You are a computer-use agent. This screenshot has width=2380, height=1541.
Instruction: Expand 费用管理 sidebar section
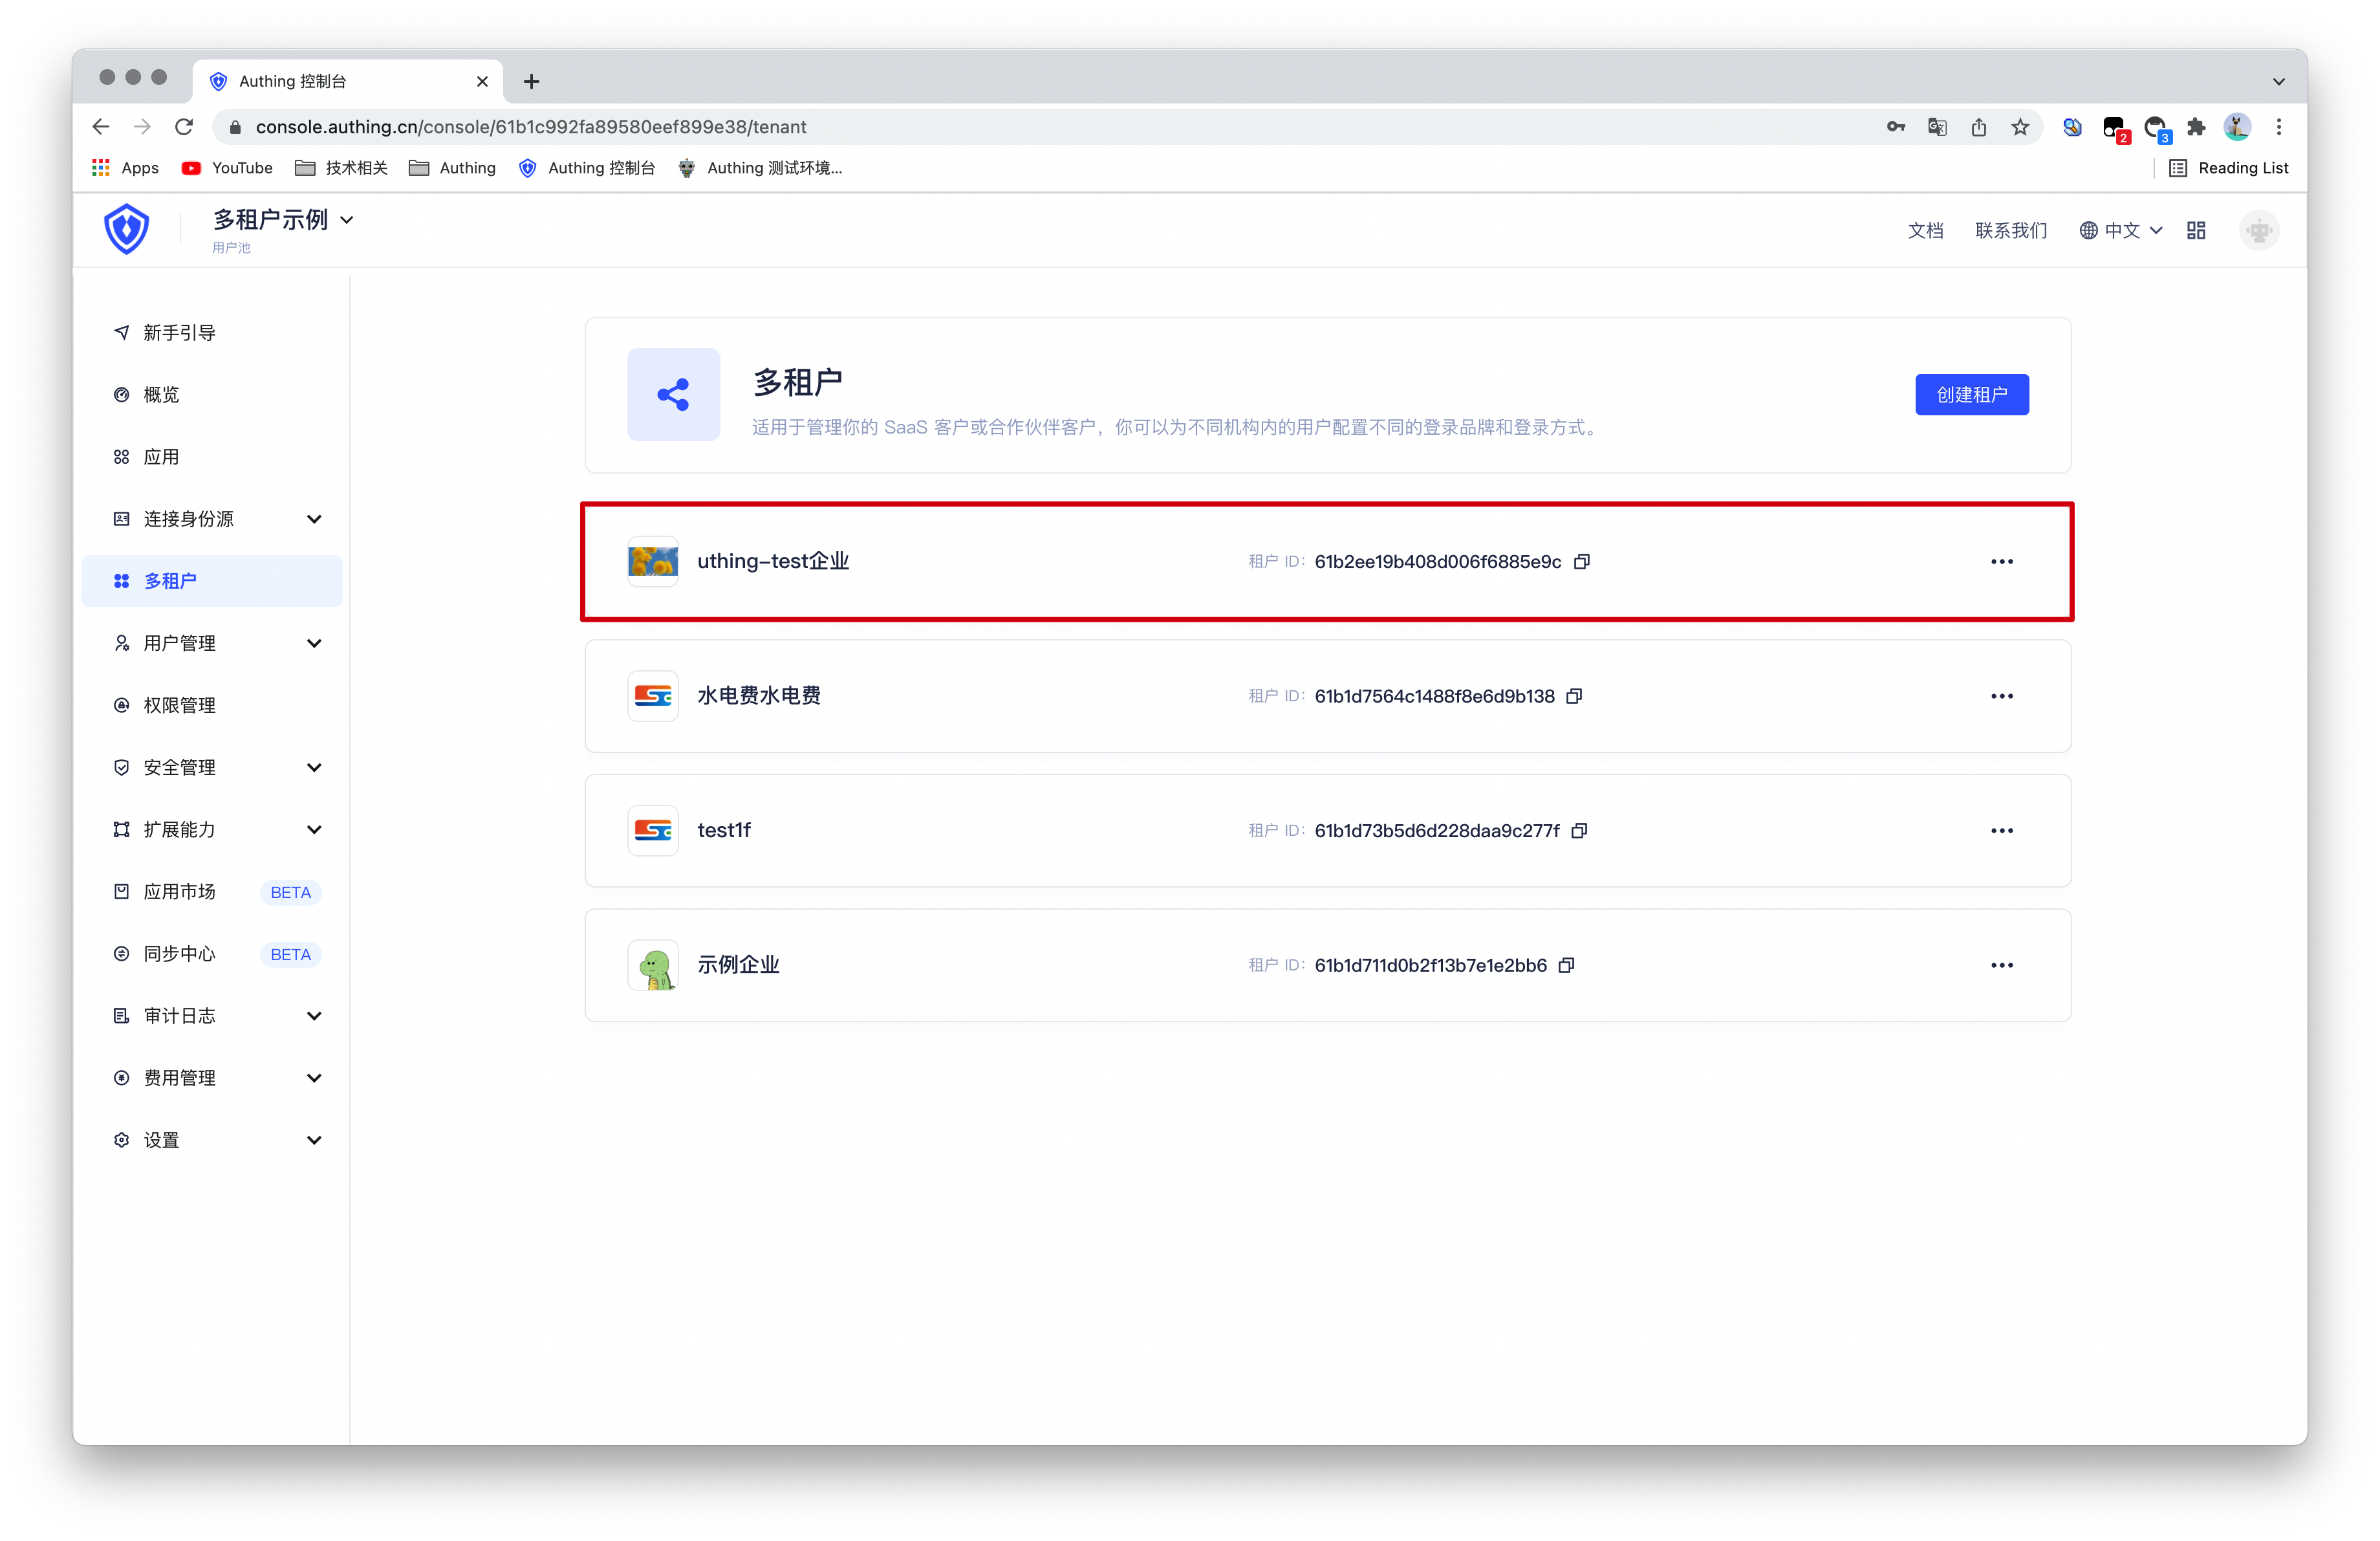coord(314,1078)
